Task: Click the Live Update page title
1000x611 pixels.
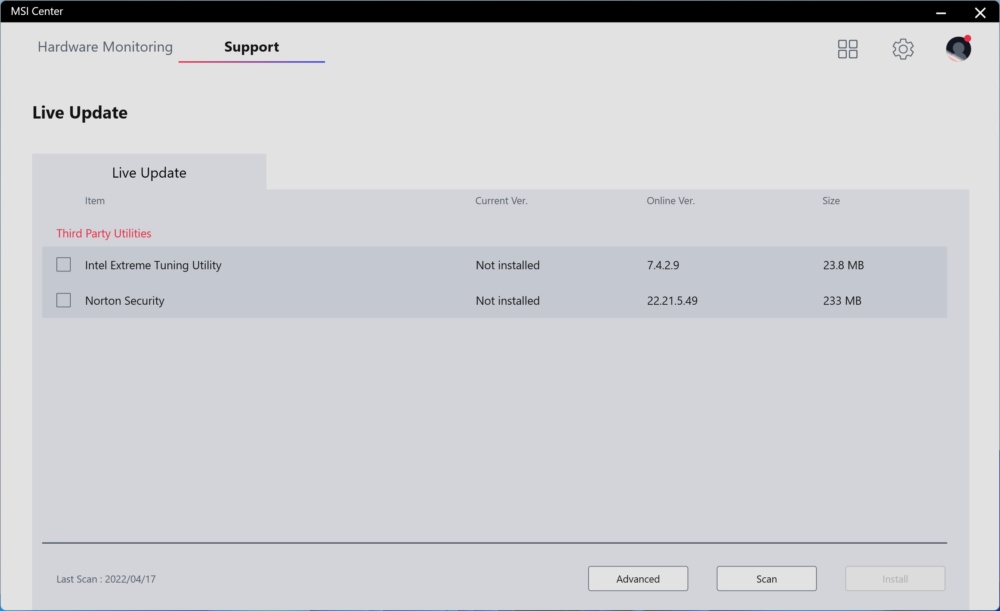Action: pyautogui.click(x=80, y=112)
